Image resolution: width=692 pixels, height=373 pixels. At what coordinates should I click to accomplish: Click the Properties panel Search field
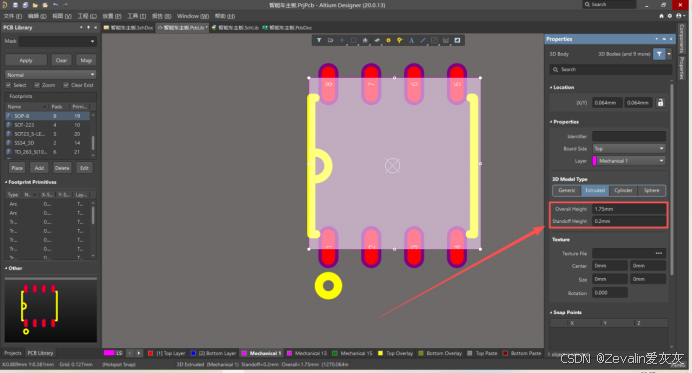(611, 69)
